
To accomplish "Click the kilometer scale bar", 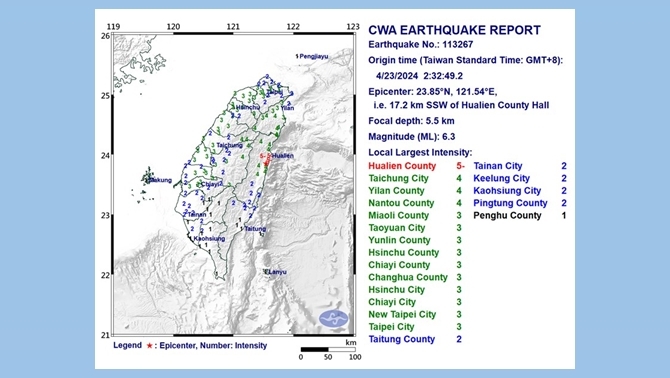I will click(x=328, y=349).
